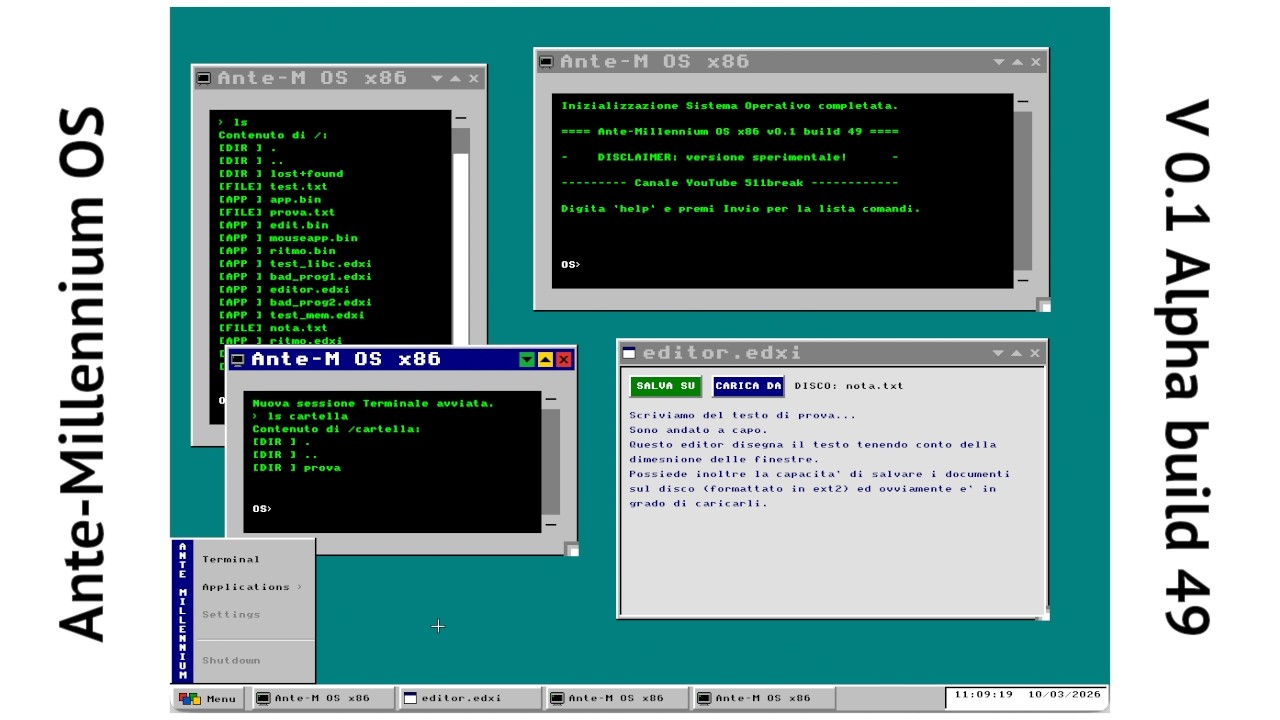The image size is (1280, 720).
Task: Click the '[APP ] mouseapp.bin' row in the file listing
Action: pyautogui.click(x=288, y=238)
